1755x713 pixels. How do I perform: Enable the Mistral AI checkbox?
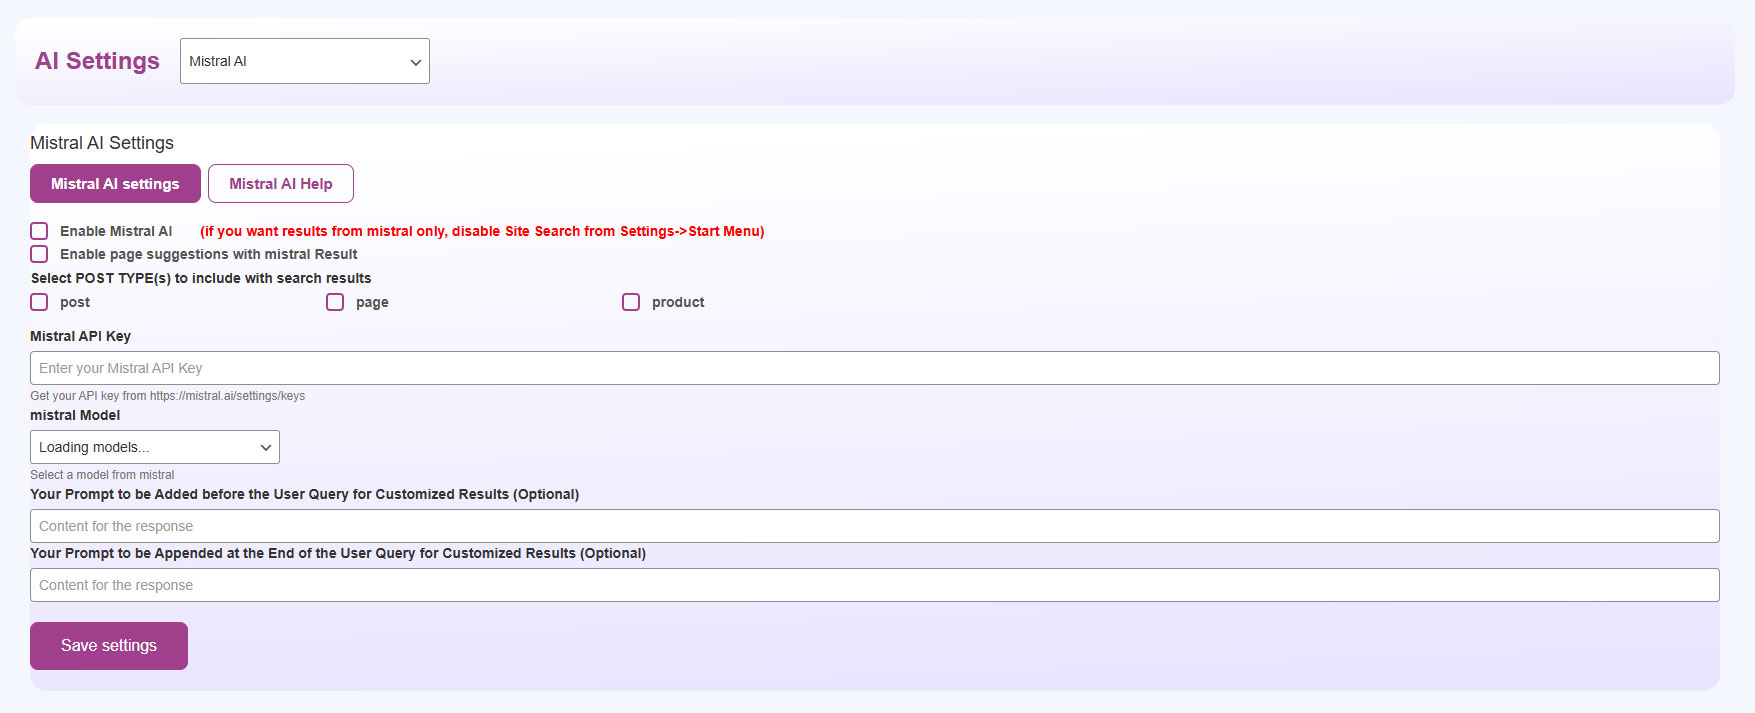click(x=39, y=231)
